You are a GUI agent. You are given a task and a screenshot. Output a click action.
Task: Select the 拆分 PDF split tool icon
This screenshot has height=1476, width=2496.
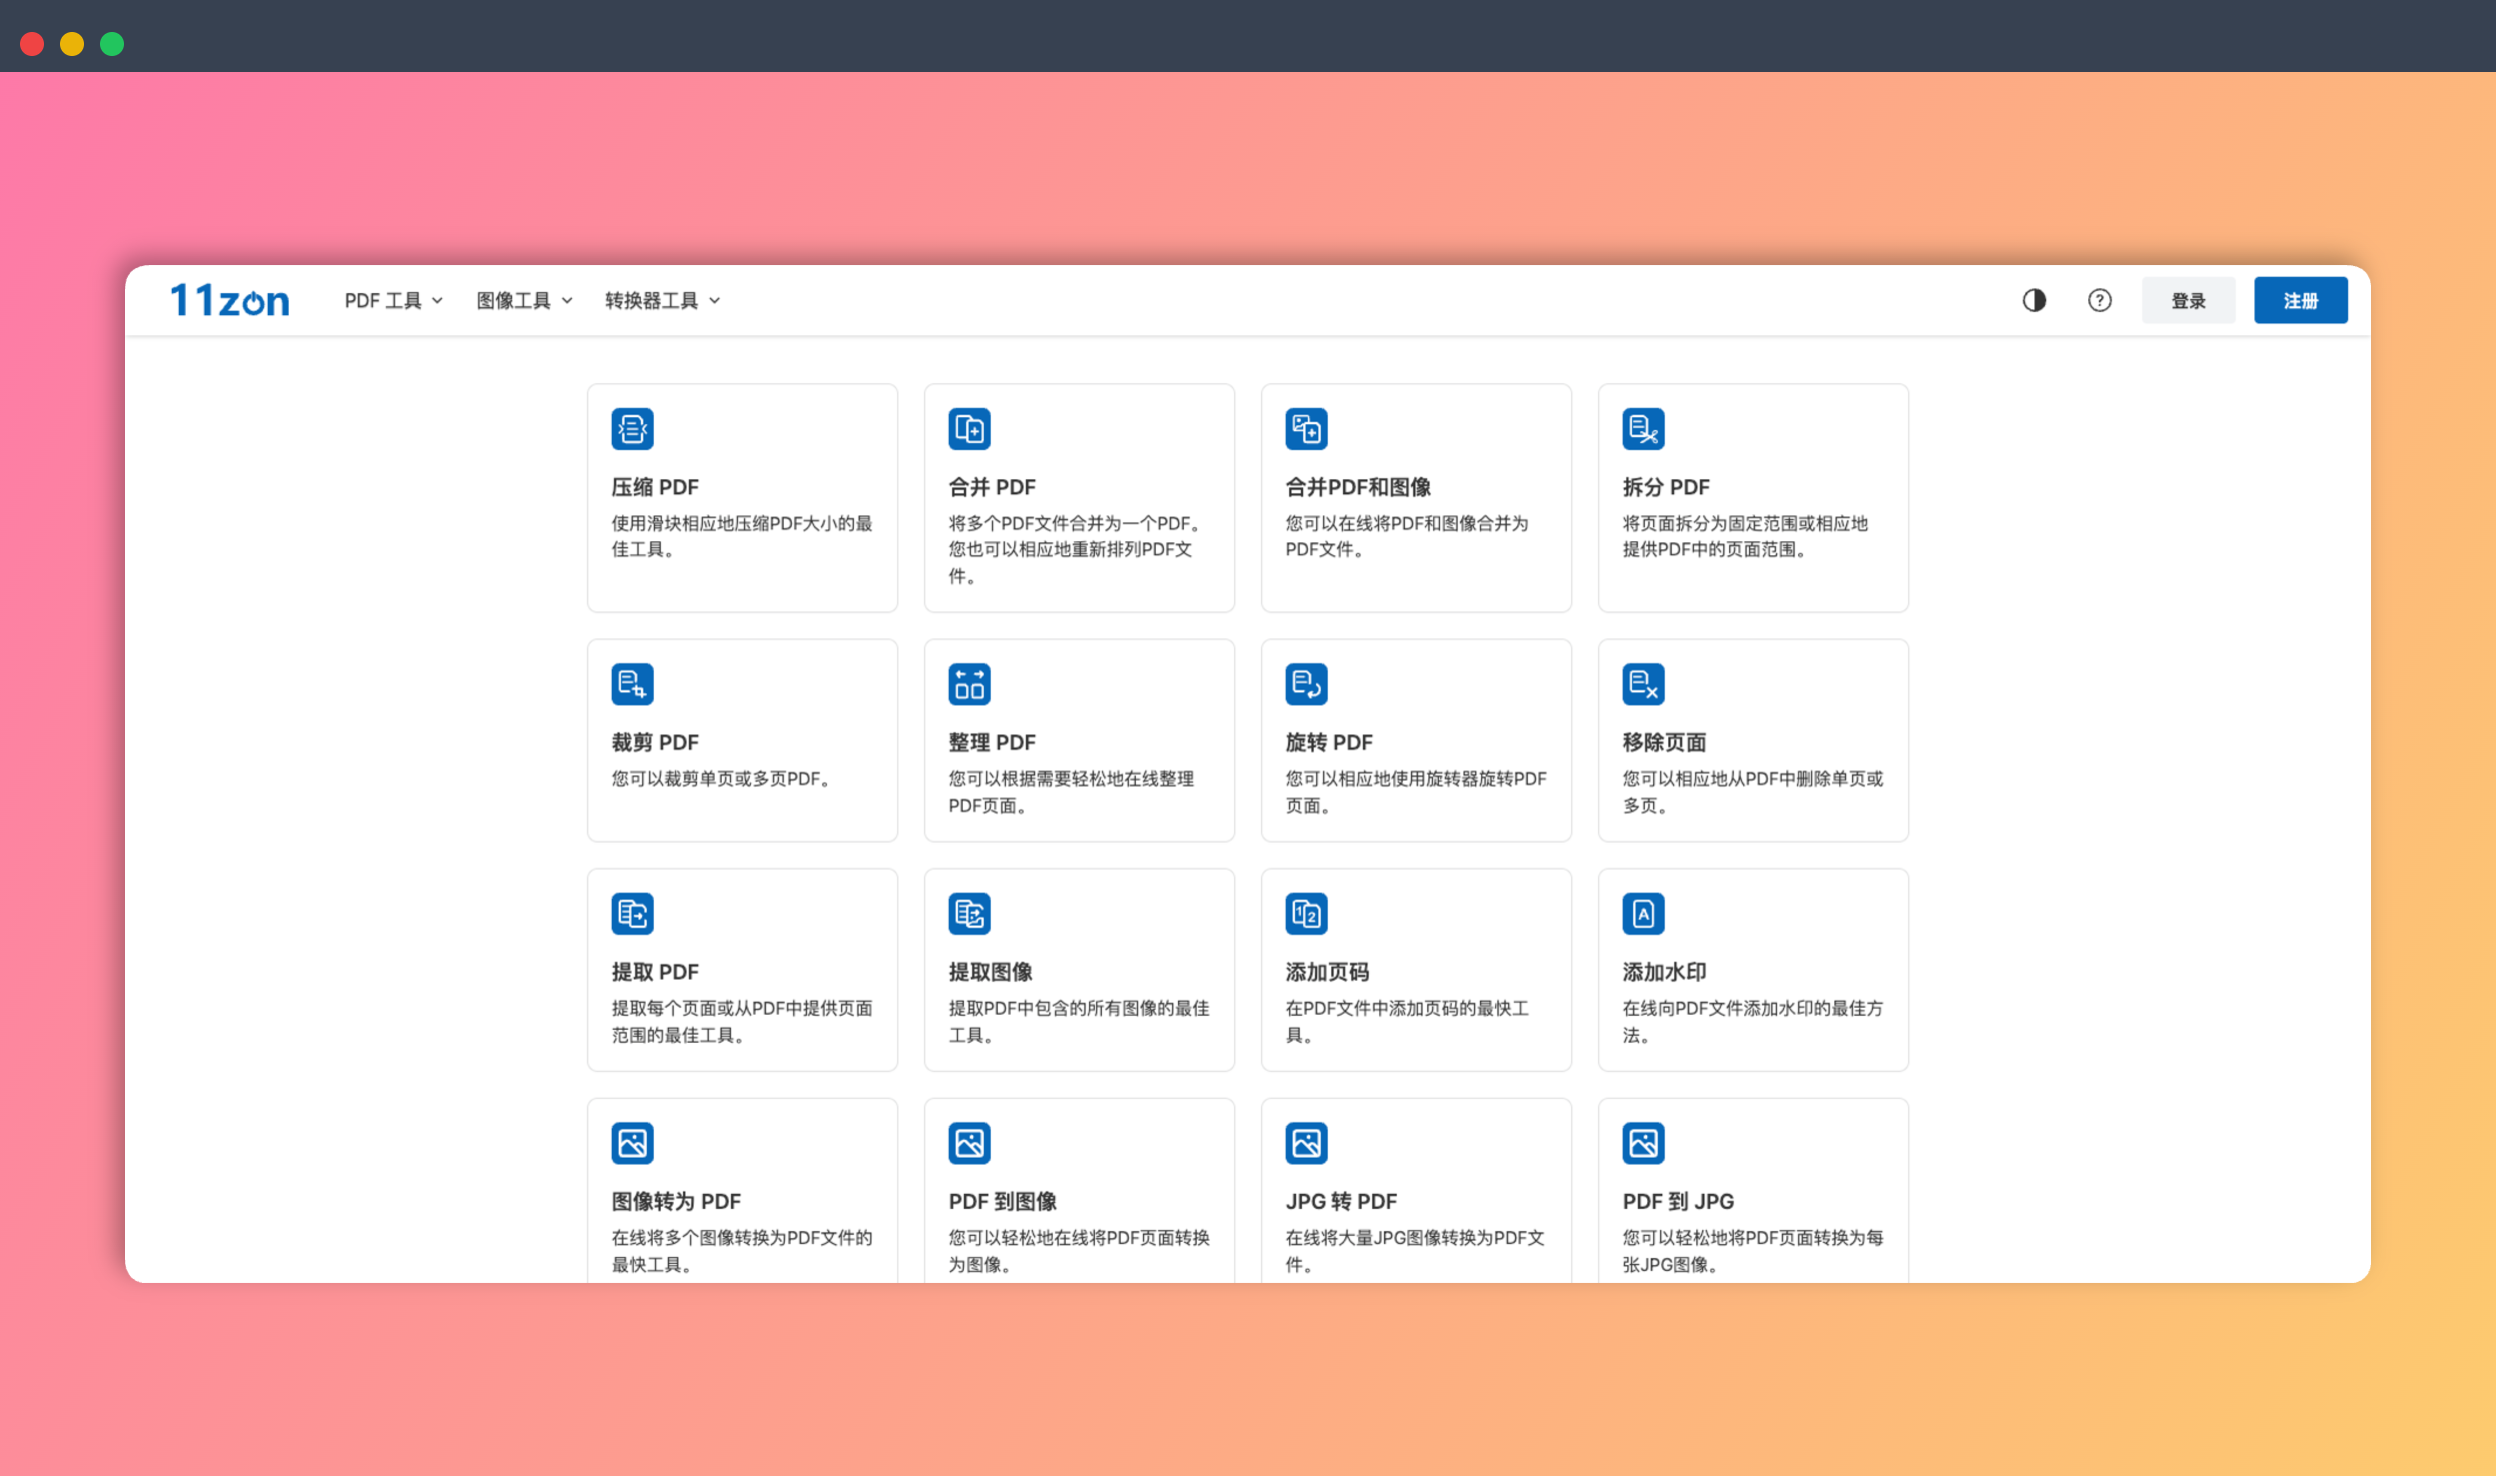(1644, 428)
